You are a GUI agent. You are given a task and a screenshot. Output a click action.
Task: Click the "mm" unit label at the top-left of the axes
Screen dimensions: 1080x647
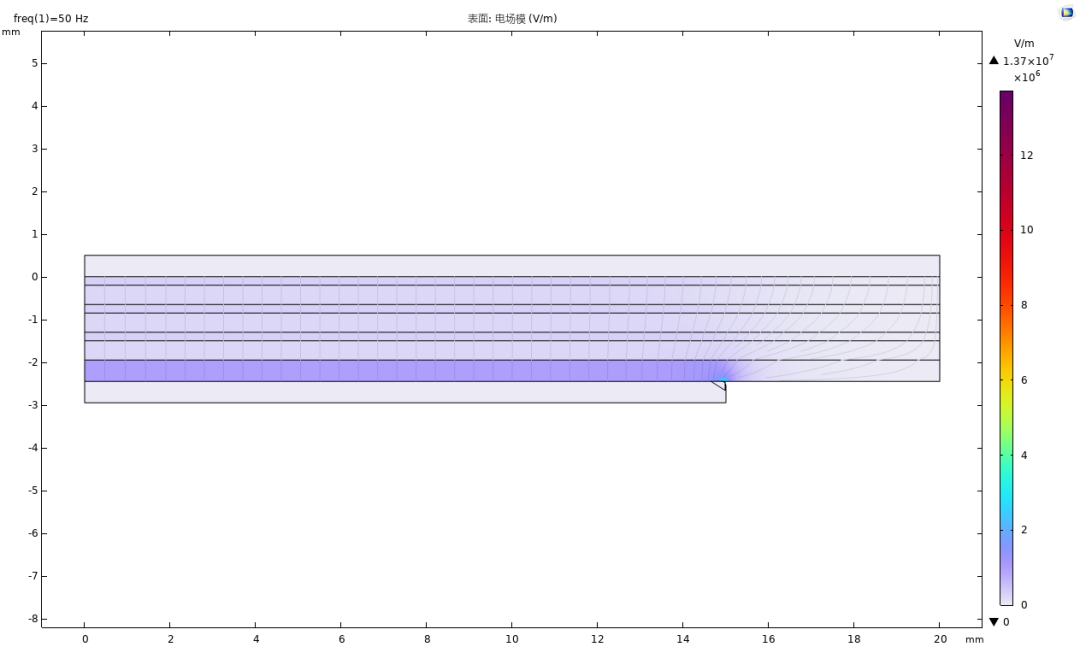(x=11, y=32)
